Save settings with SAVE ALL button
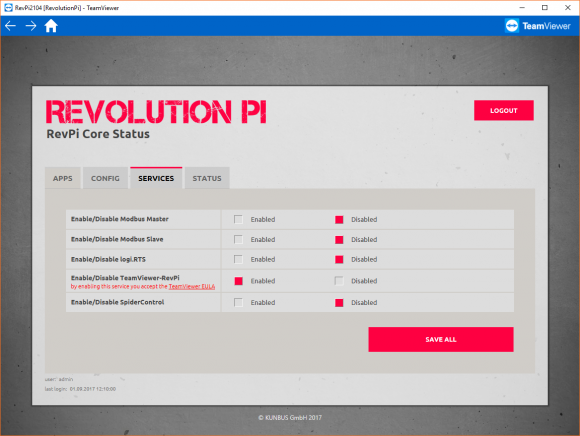This screenshot has height=436, width=580. click(x=441, y=339)
